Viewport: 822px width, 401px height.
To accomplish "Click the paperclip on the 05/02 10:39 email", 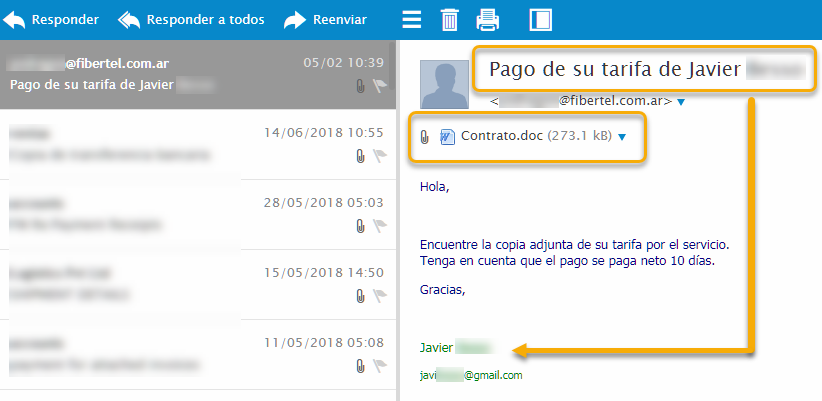I will click(360, 86).
